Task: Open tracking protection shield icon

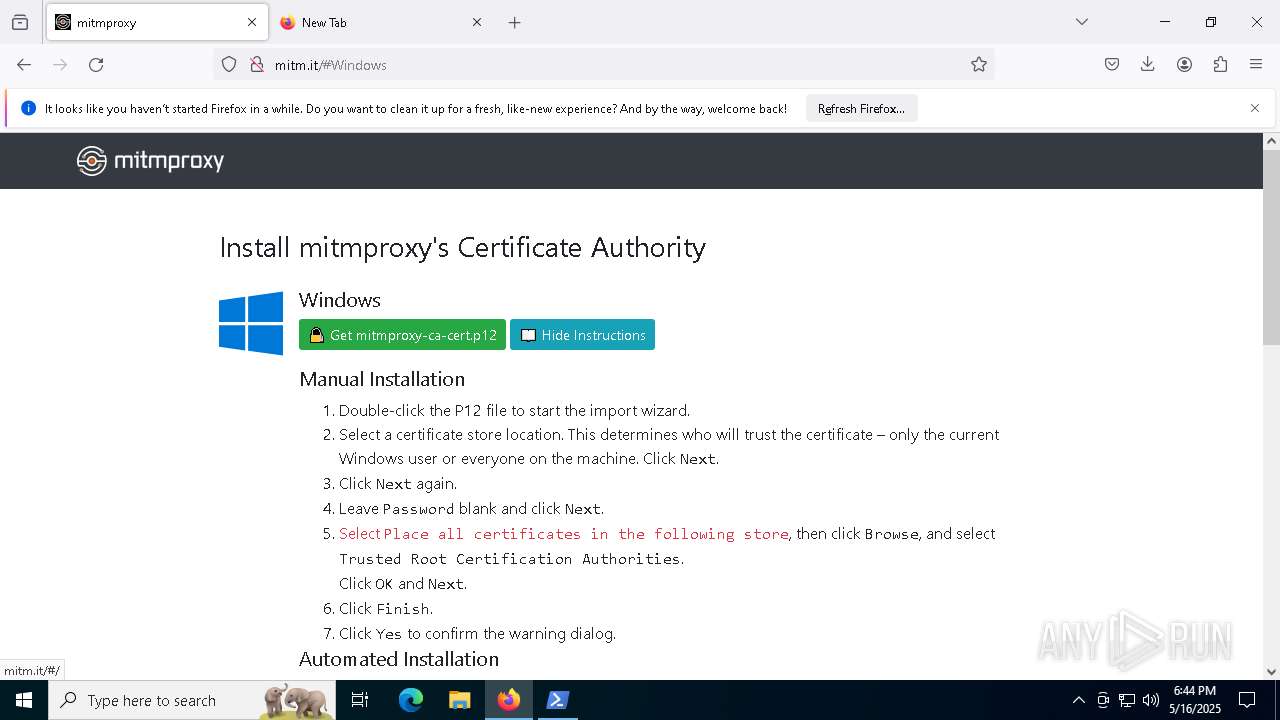Action: [229, 65]
